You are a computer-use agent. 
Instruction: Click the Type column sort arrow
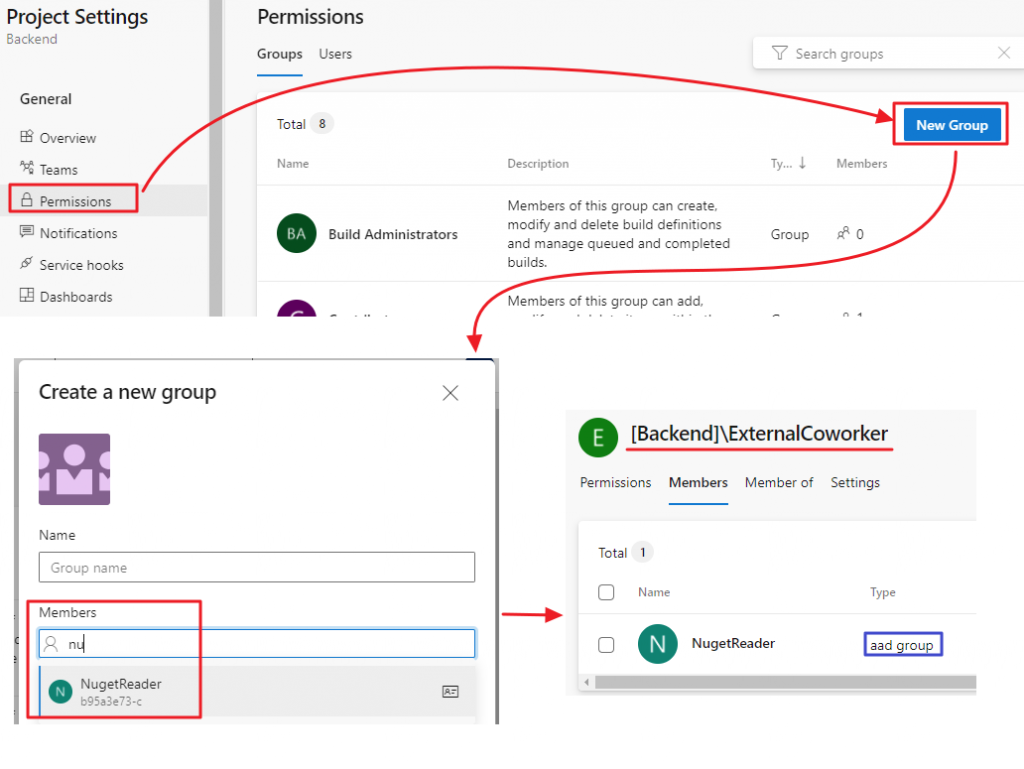[x=802, y=163]
